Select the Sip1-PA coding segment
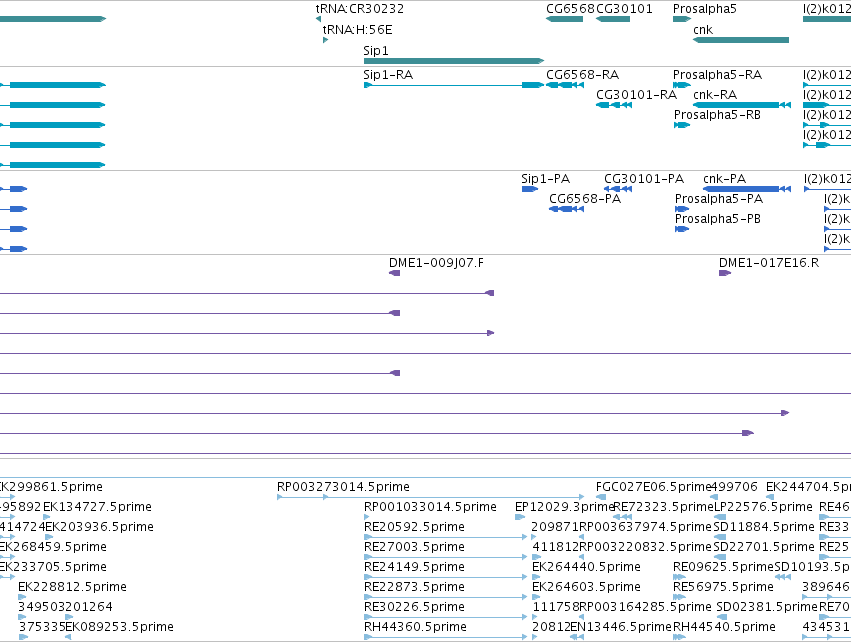The image size is (851, 642). pos(530,189)
